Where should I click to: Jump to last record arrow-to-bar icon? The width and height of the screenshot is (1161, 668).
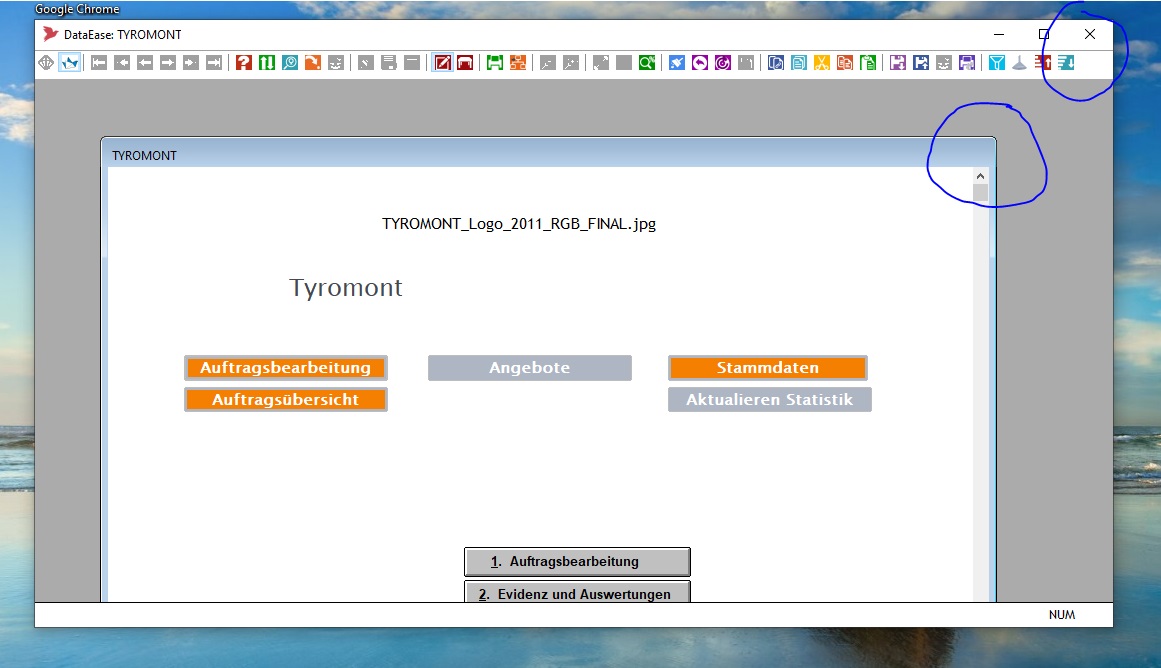tap(214, 63)
